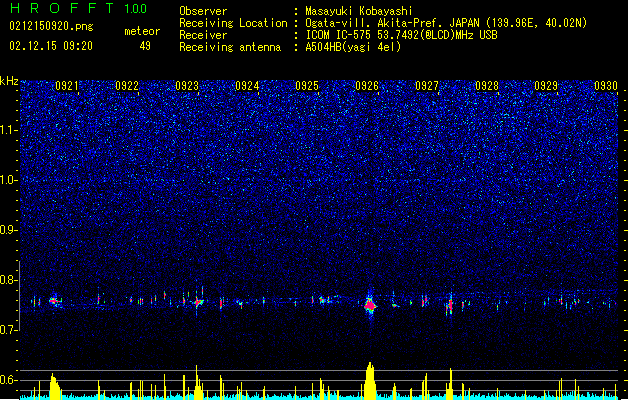Select observer name Masayuki Kobayashi
Screen dimensions: 629x400
(x=359, y=11)
